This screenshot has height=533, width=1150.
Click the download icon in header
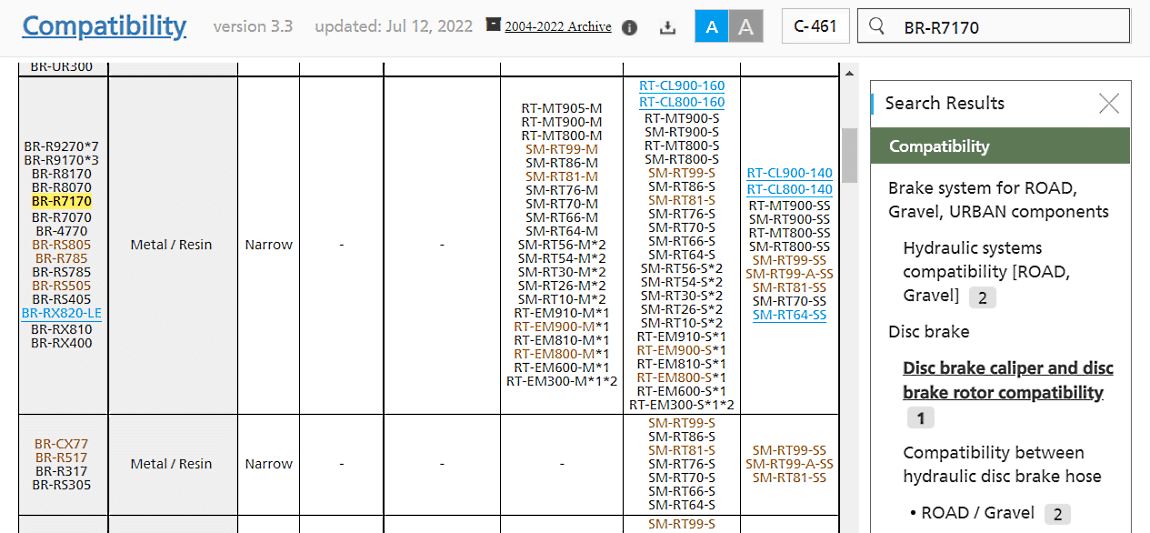click(x=667, y=27)
